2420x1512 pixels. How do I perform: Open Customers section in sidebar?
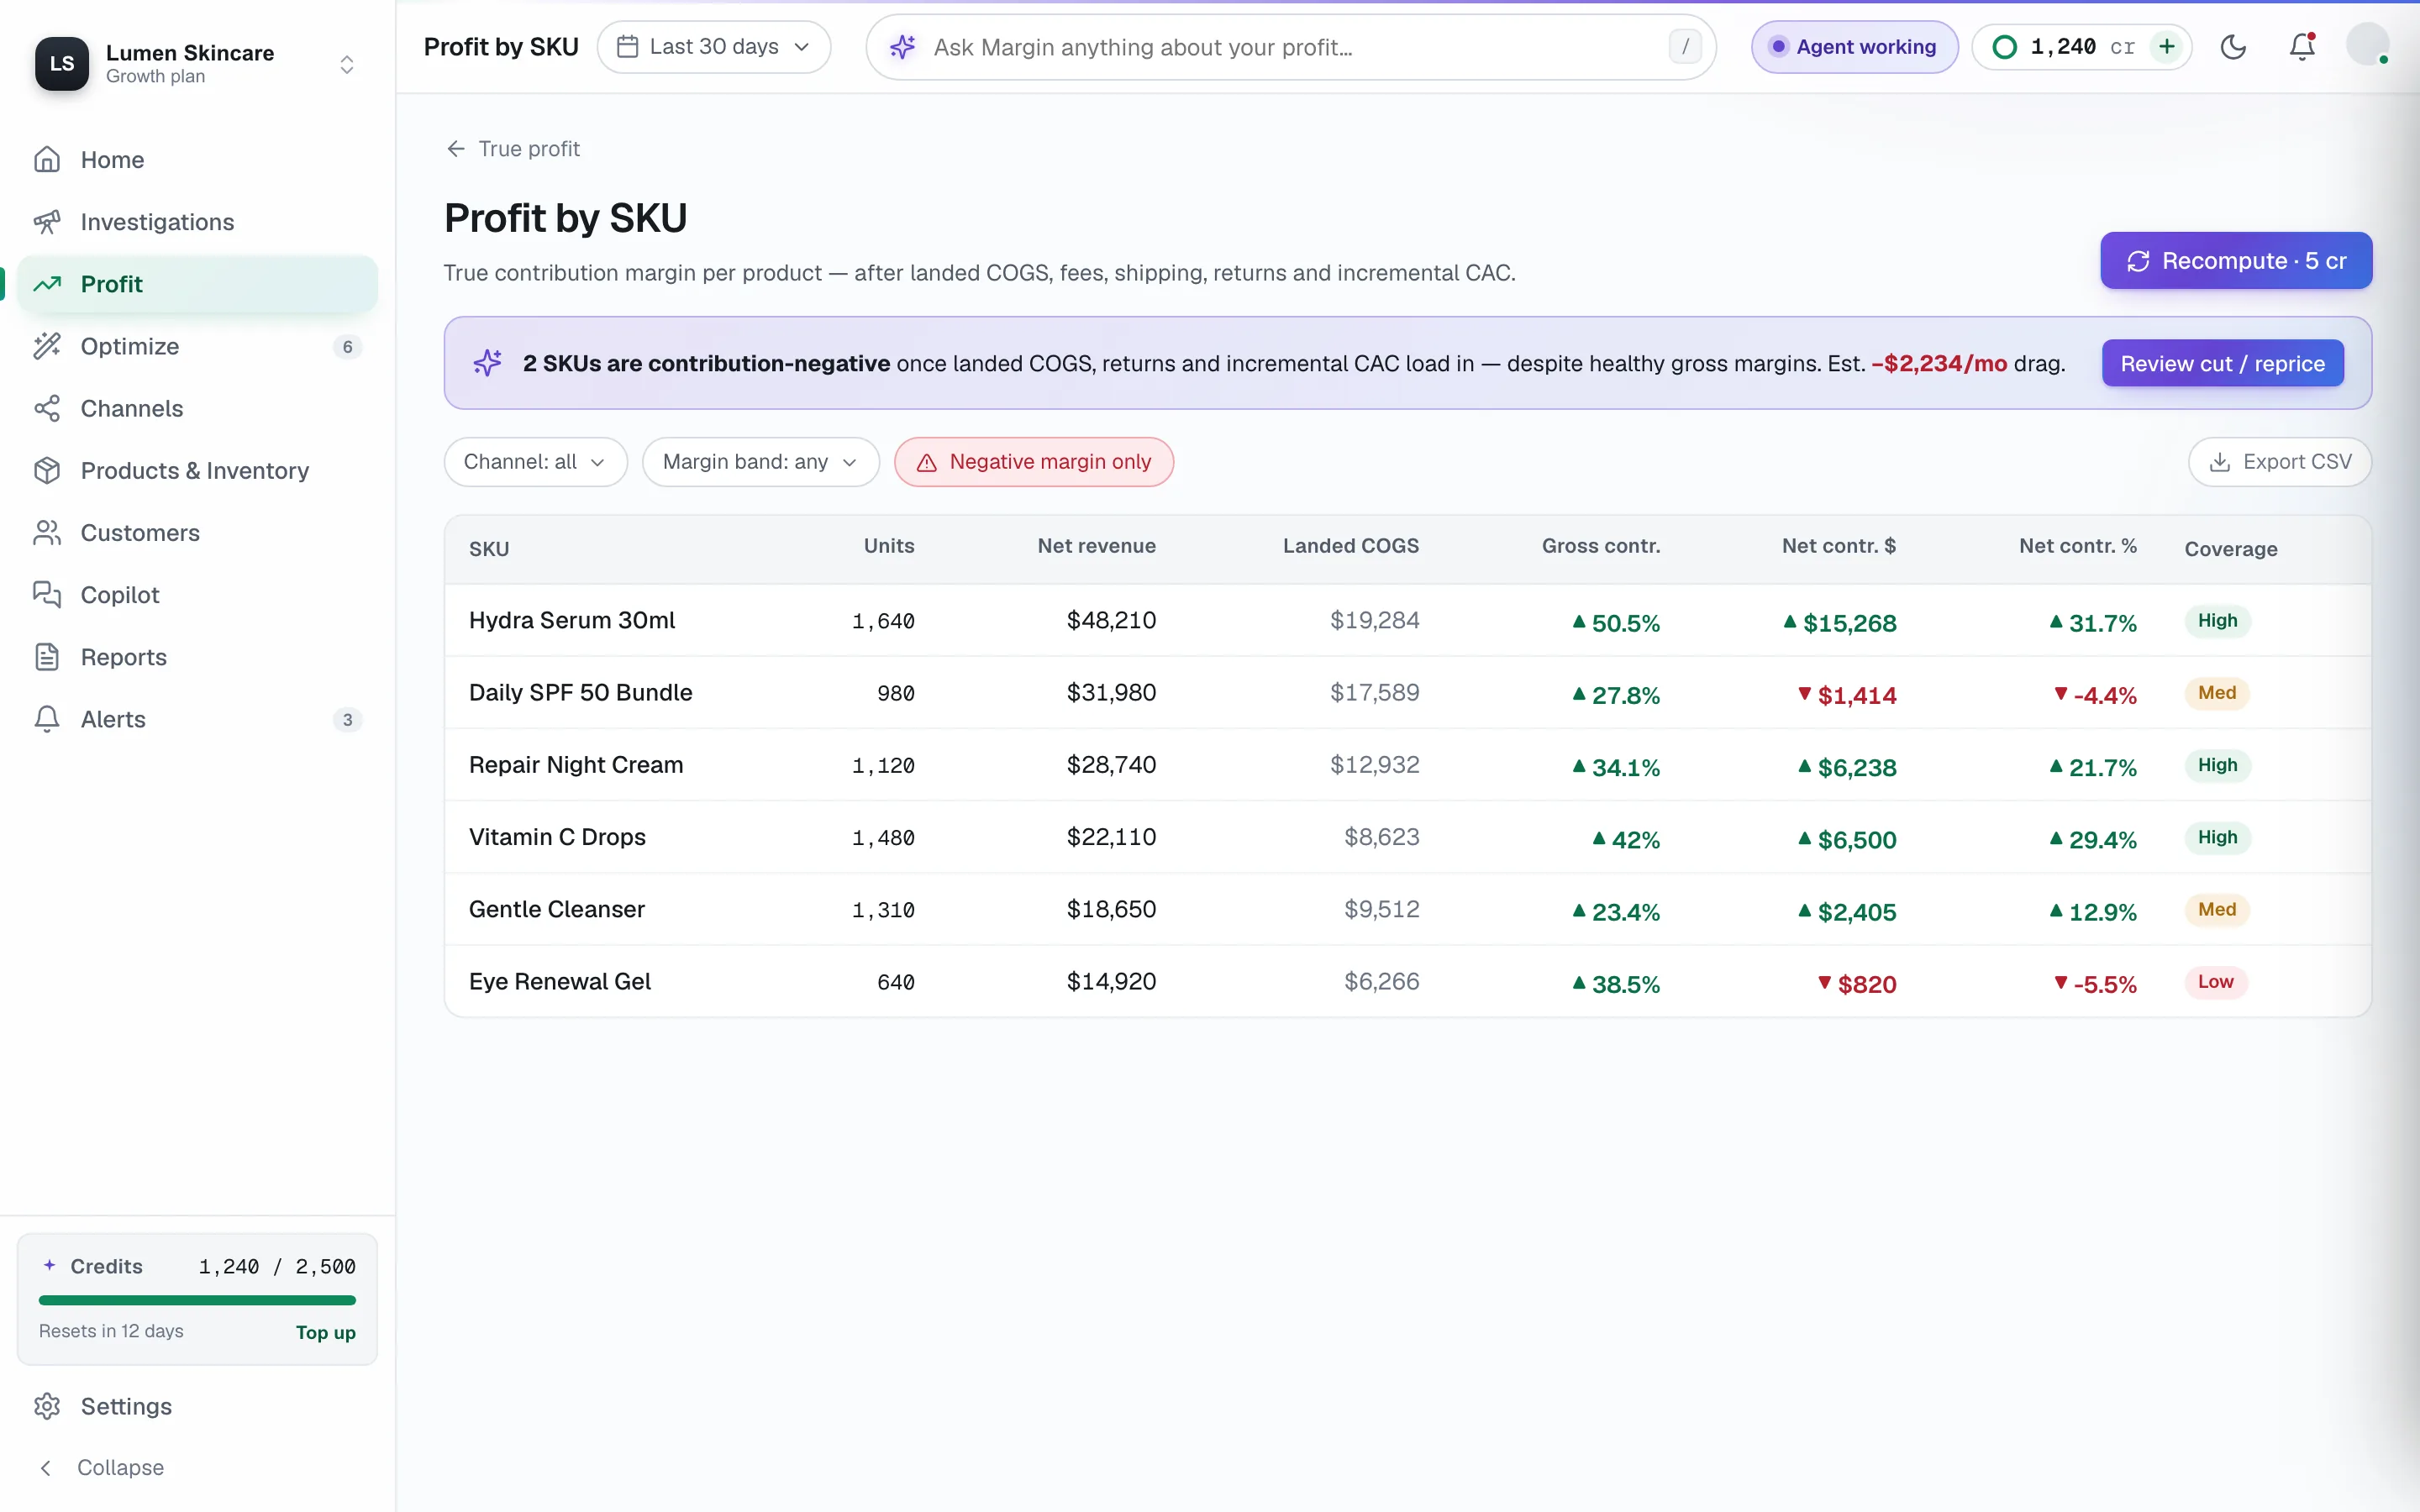pyautogui.click(x=197, y=533)
